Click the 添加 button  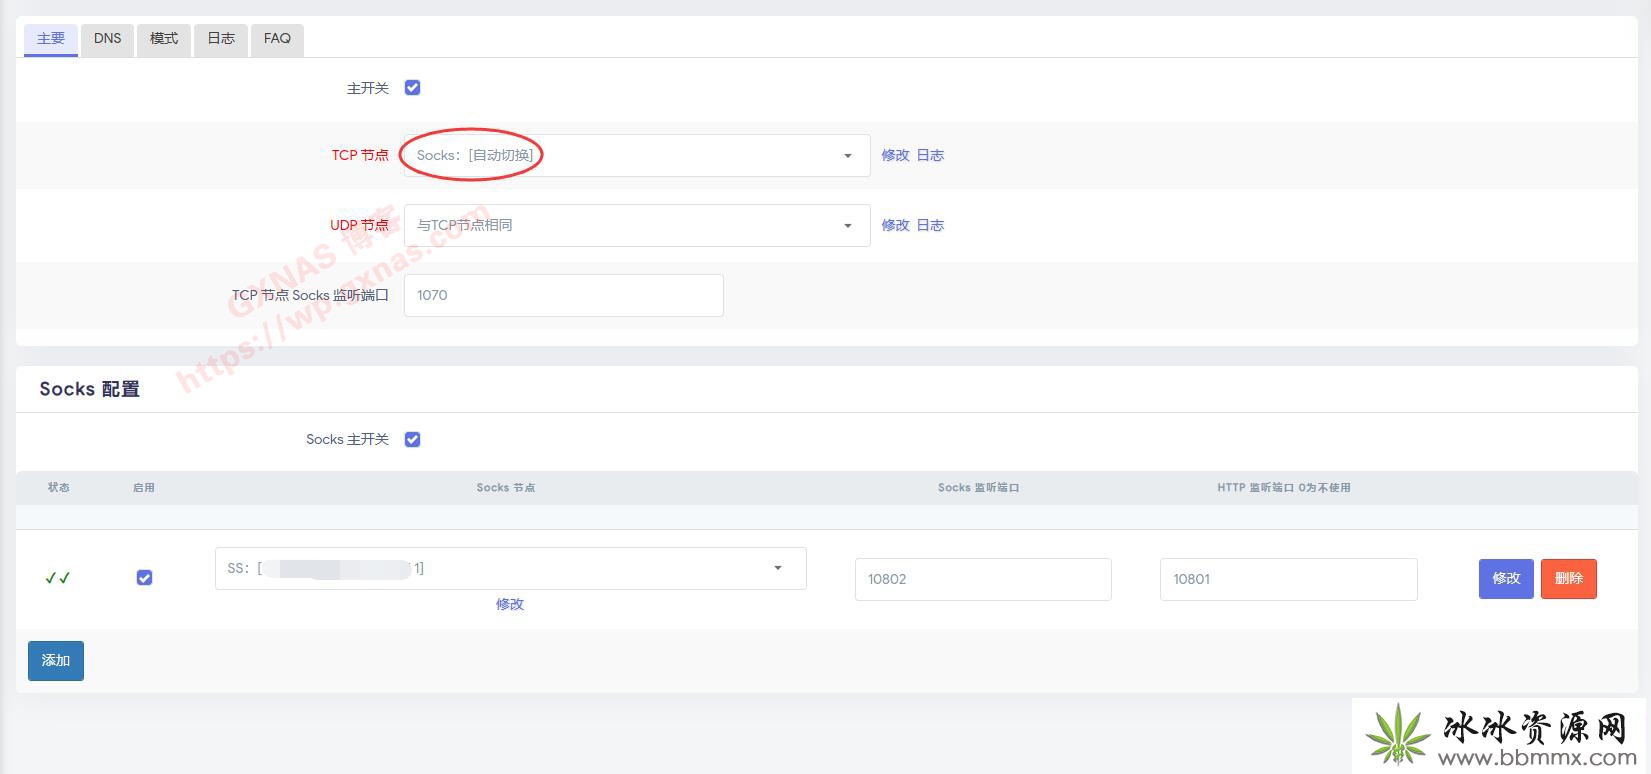pyautogui.click(x=56, y=661)
